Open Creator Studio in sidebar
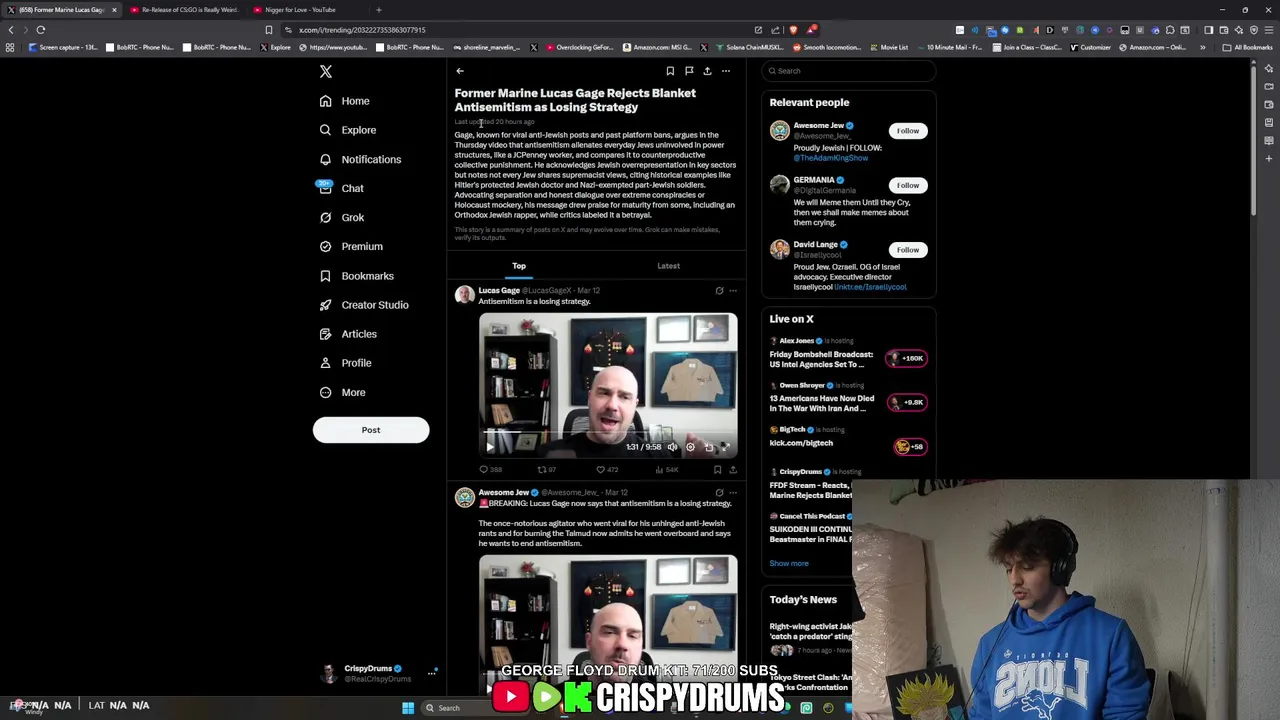This screenshot has height=720, width=1280. pos(364,305)
